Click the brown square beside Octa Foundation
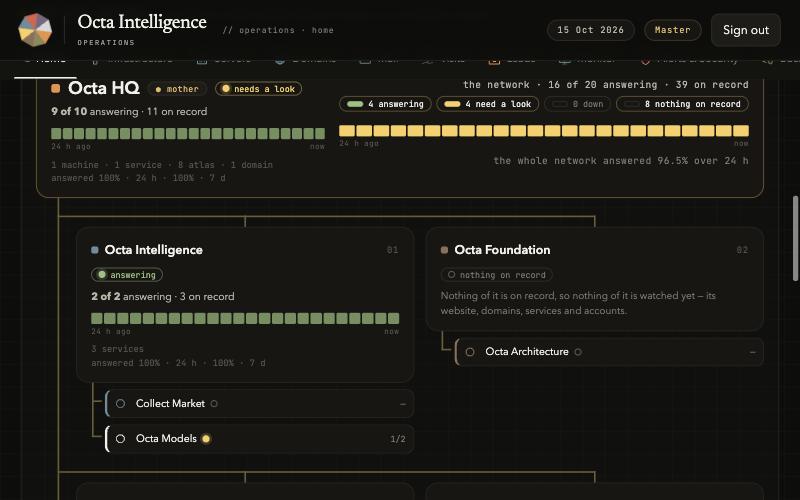Screen dimensions: 800x500 tap(444, 250)
